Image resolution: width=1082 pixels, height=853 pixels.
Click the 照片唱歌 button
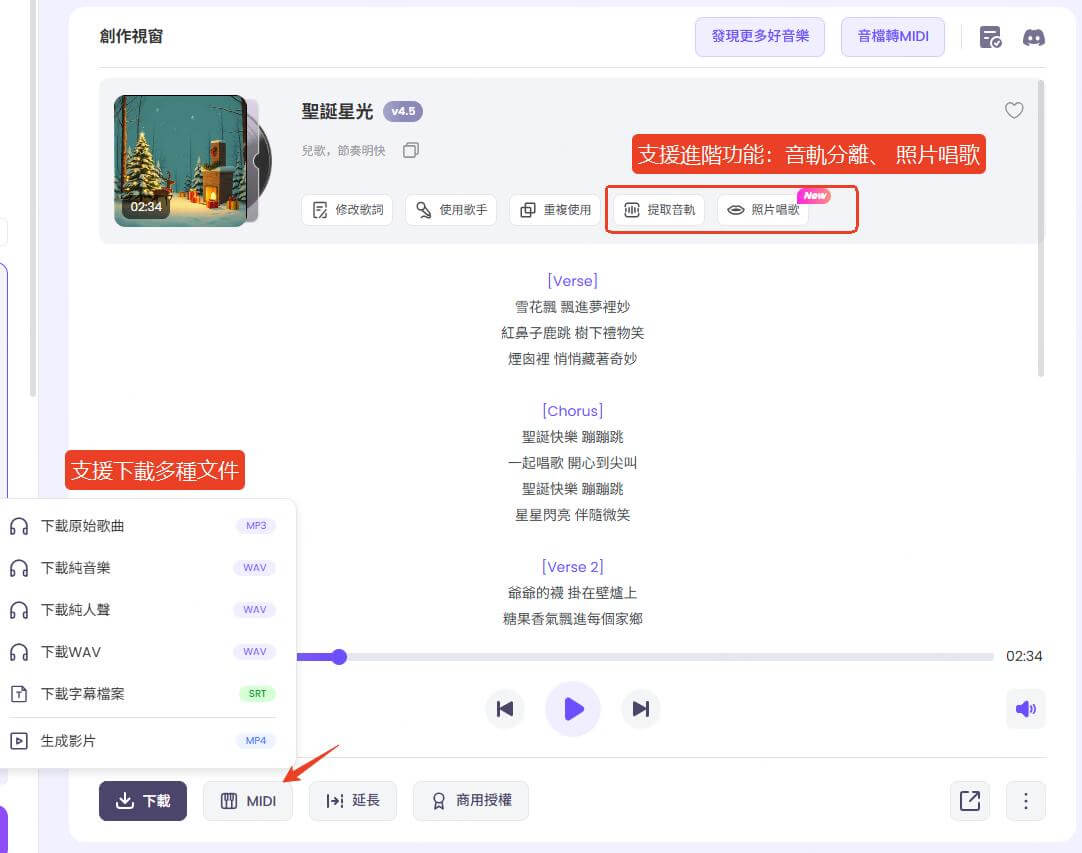[x=764, y=210]
